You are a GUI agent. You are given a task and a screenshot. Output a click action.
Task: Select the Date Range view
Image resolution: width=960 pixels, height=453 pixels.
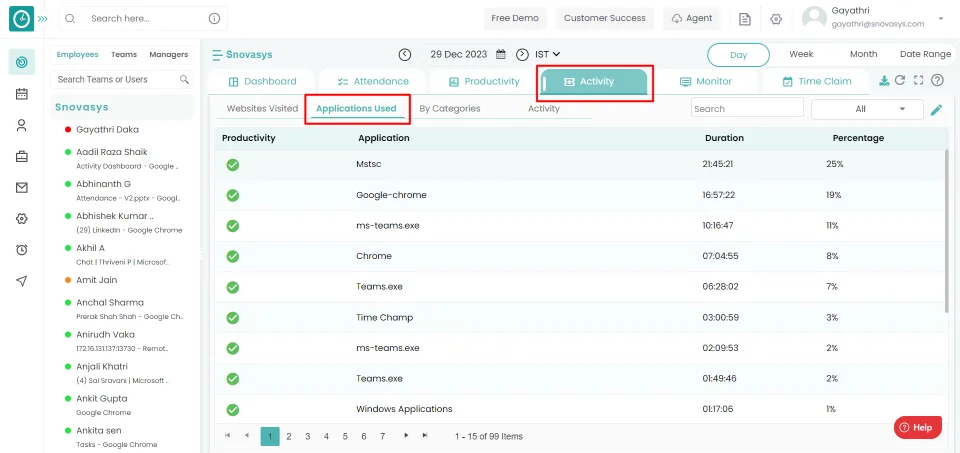(925, 54)
